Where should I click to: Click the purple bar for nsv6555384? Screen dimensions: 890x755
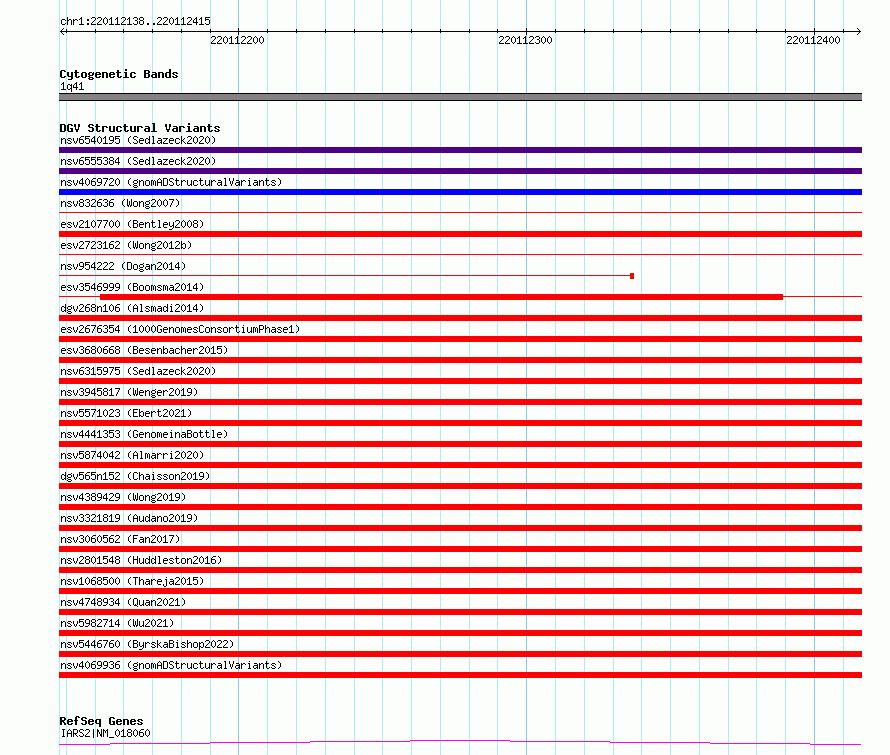tap(460, 171)
